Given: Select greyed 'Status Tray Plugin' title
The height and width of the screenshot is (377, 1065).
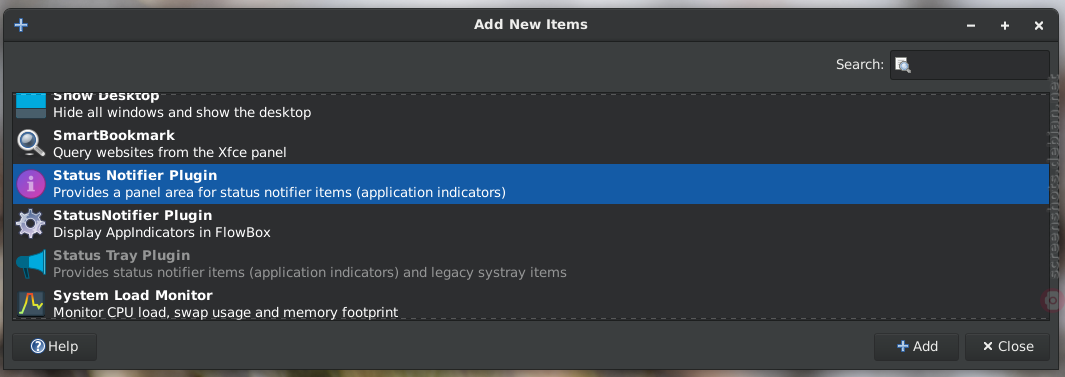Looking at the screenshot, I should click(122, 255).
